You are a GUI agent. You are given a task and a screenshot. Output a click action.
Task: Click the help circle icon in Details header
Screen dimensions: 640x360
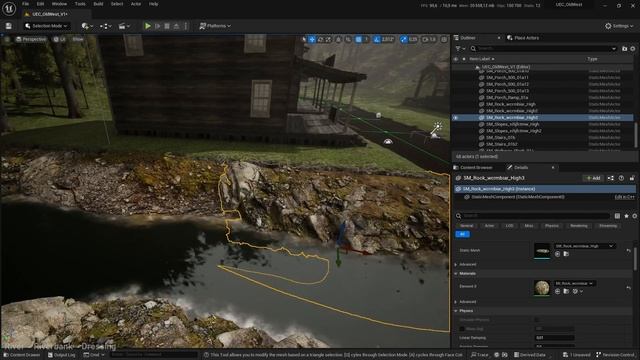621,178
